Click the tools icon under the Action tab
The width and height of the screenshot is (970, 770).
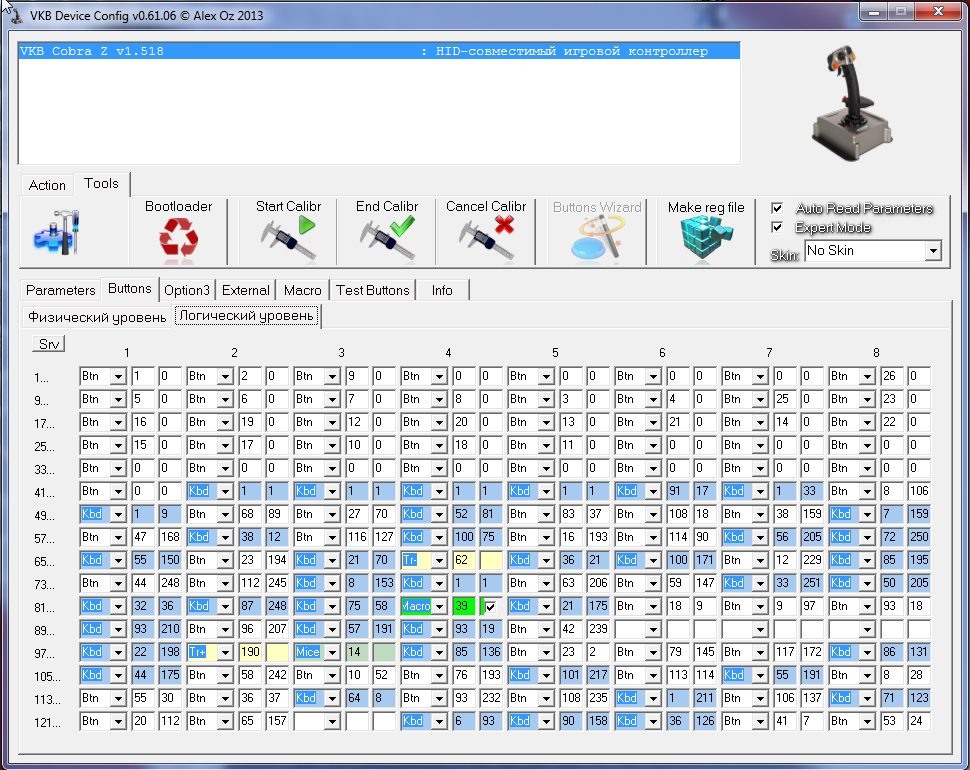(x=57, y=234)
